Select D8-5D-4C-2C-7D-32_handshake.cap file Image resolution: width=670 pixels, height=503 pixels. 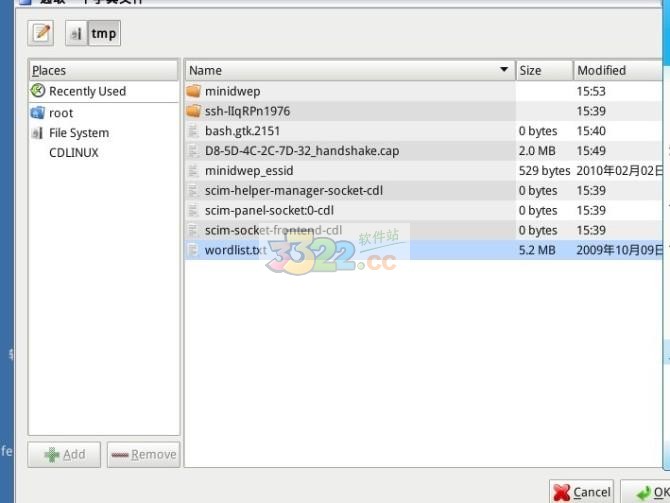302,151
